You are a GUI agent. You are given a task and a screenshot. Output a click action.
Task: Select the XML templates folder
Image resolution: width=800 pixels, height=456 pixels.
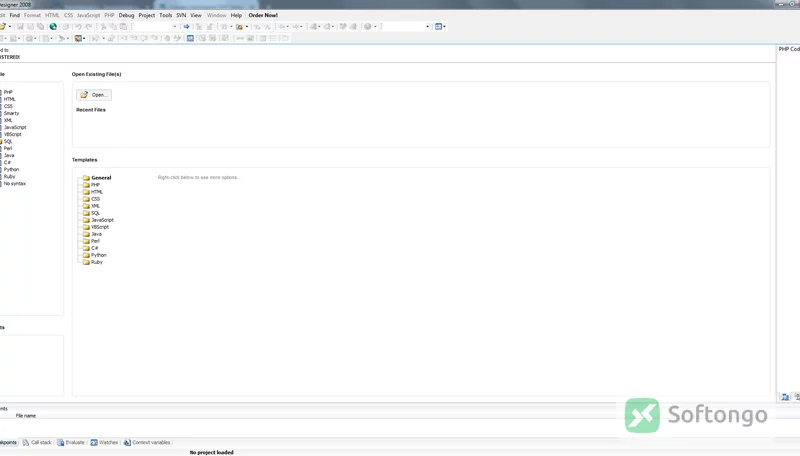pyautogui.click(x=95, y=206)
